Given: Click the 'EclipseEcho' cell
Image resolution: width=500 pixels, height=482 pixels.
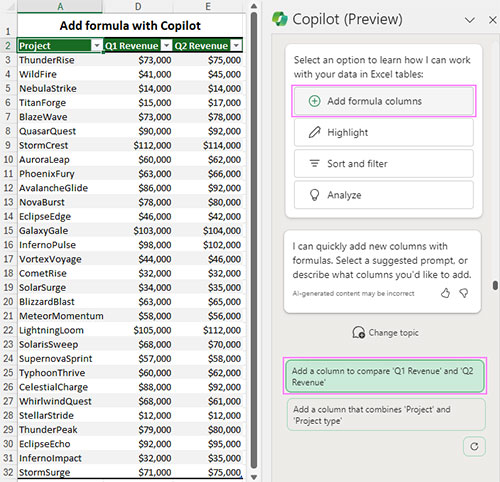Looking at the screenshot, I should (60, 444).
